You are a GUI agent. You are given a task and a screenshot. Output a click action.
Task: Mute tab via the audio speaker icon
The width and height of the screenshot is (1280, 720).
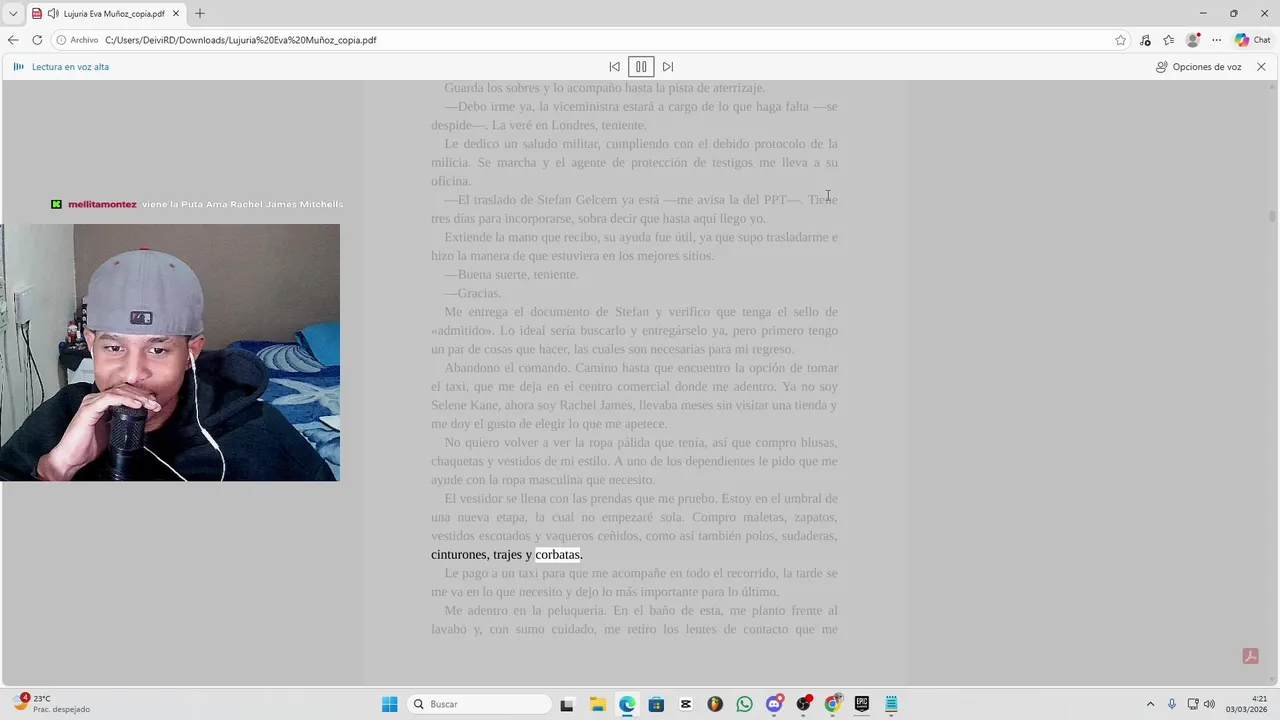tap(54, 14)
